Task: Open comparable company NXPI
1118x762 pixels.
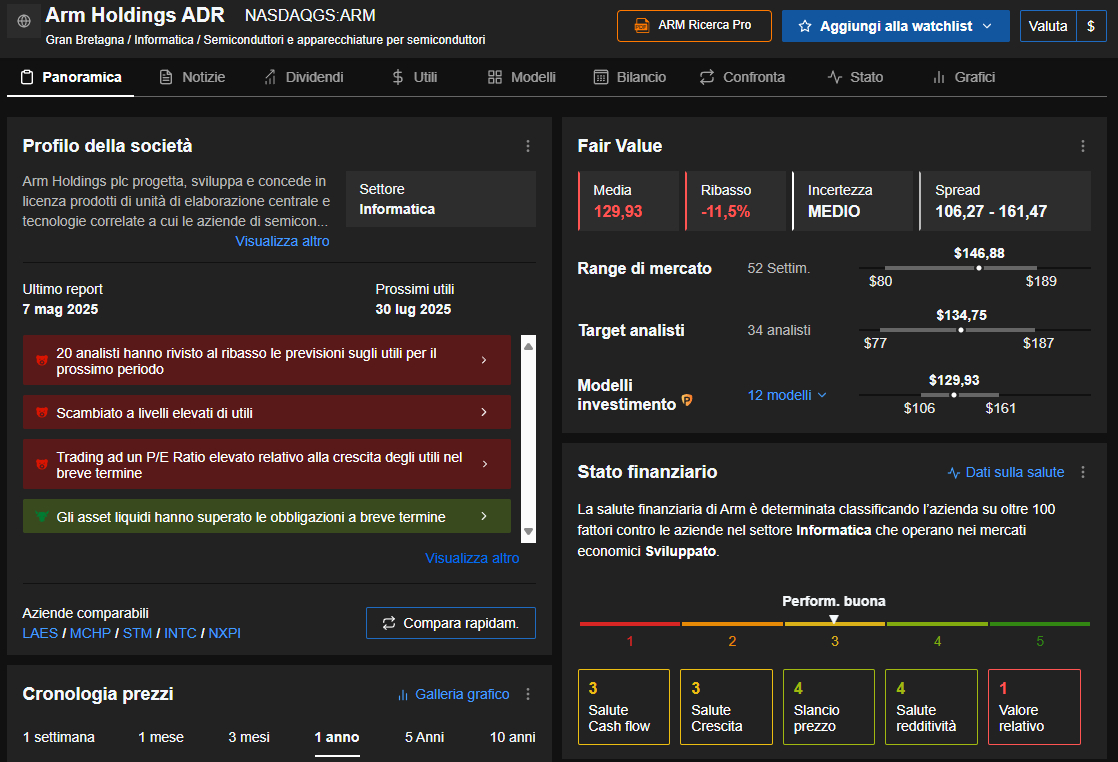Action: pos(225,634)
